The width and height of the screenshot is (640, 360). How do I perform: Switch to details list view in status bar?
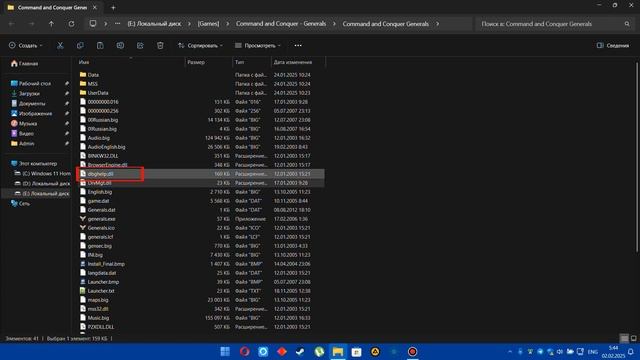point(624,338)
